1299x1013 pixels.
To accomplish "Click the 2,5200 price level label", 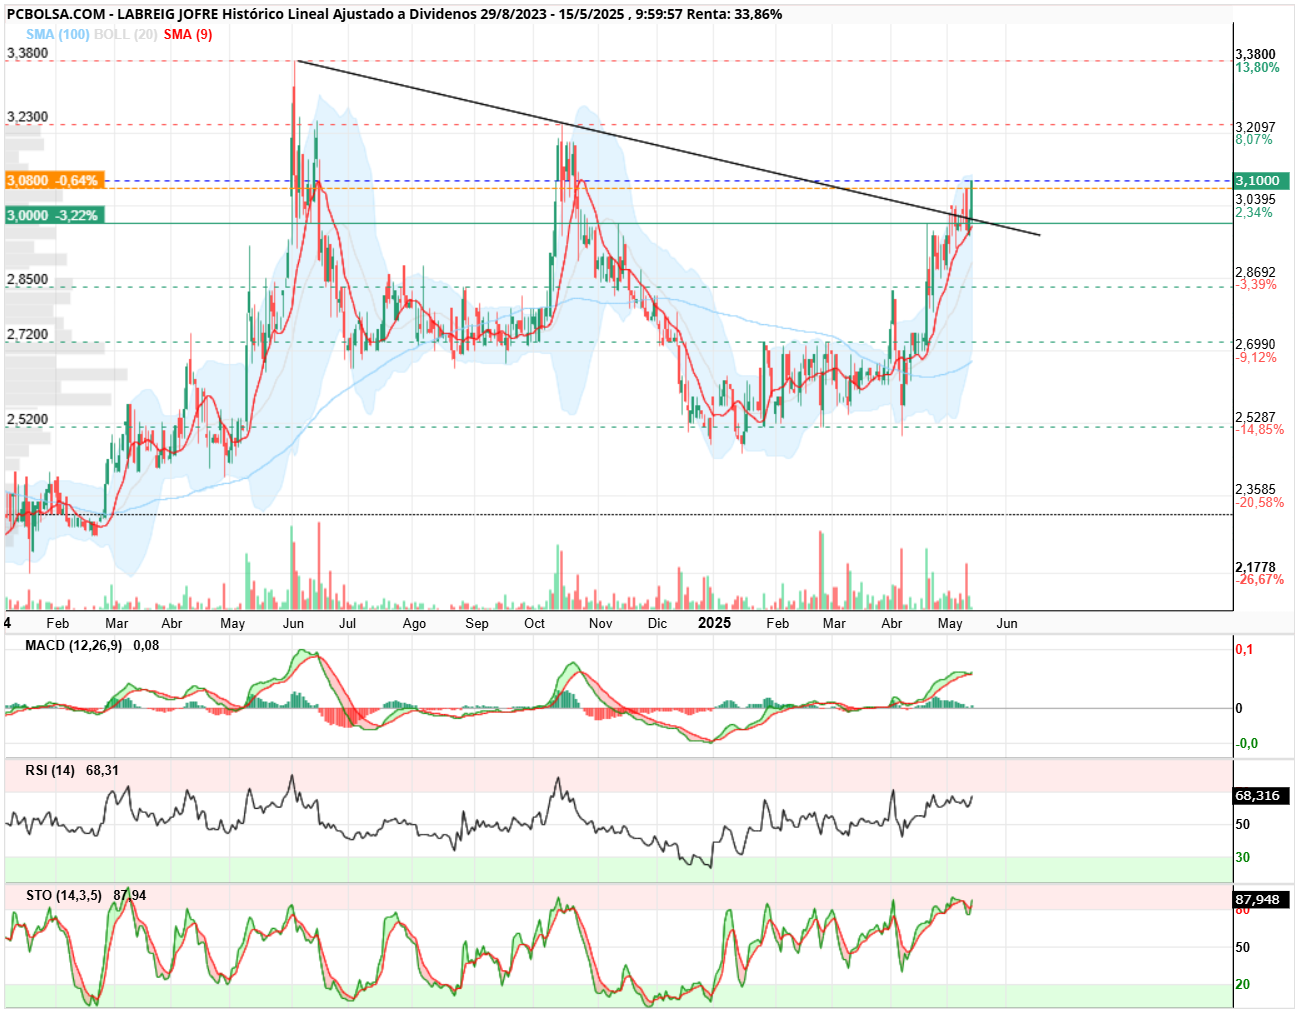I will point(27,419).
